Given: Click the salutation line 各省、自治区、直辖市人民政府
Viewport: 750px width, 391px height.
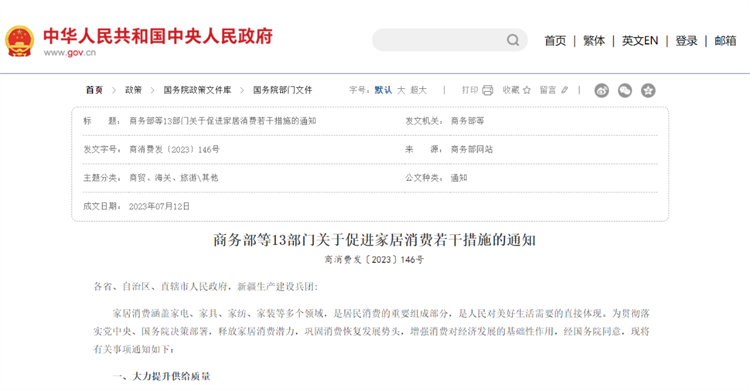Looking at the screenshot, I should [205, 286].
